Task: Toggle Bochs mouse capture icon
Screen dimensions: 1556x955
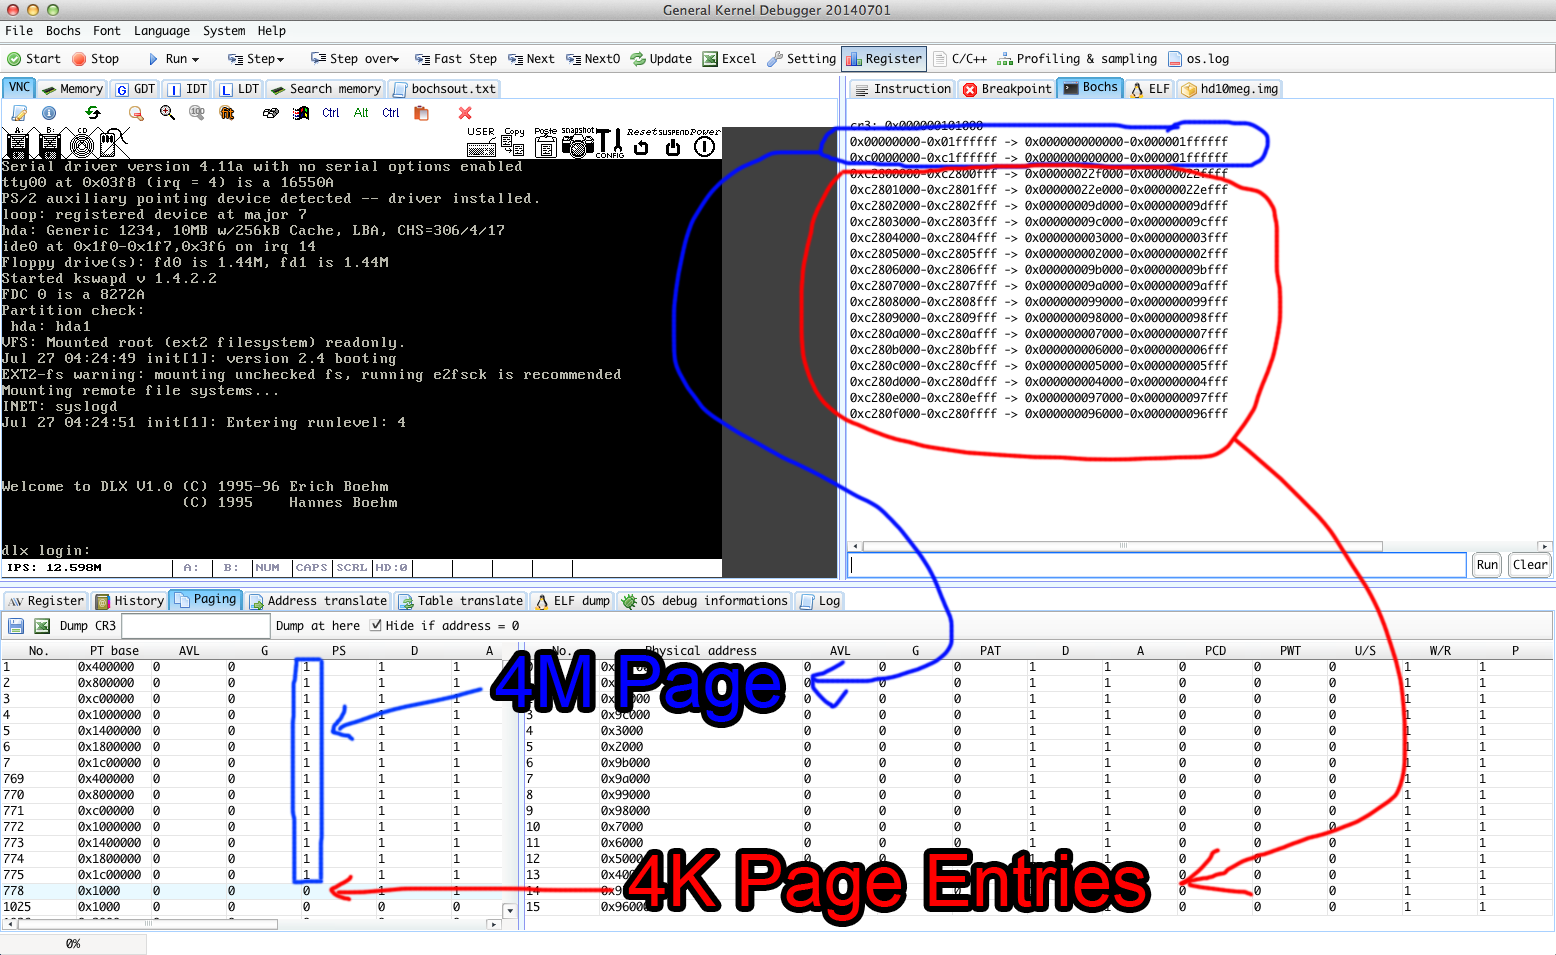Action: [114, 144]
